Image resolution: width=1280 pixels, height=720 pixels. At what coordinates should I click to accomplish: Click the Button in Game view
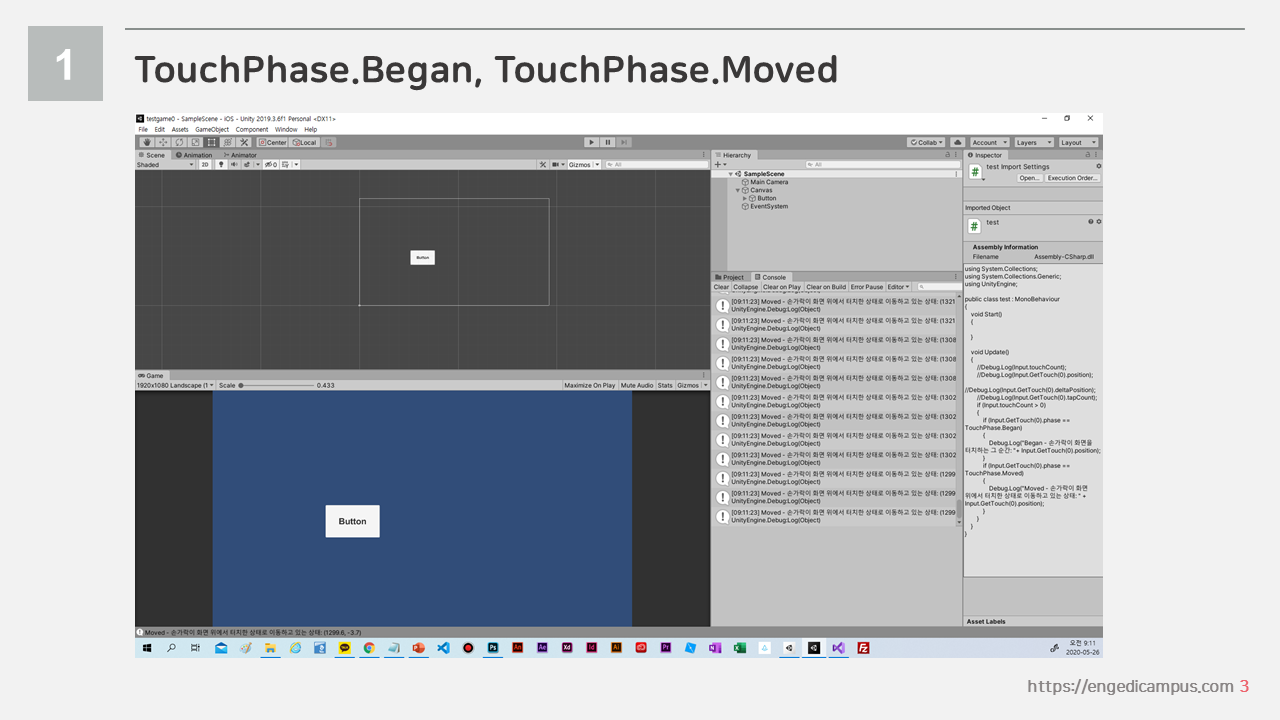click(x=352, y=521)
